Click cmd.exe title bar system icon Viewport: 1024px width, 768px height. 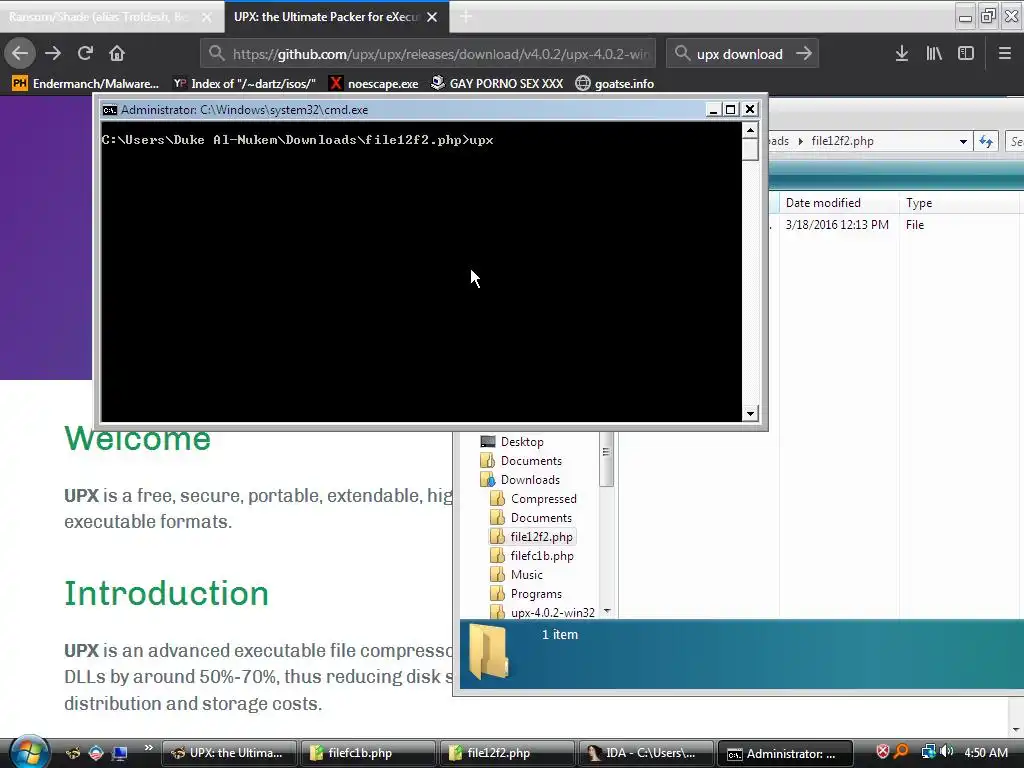(110, 110)
